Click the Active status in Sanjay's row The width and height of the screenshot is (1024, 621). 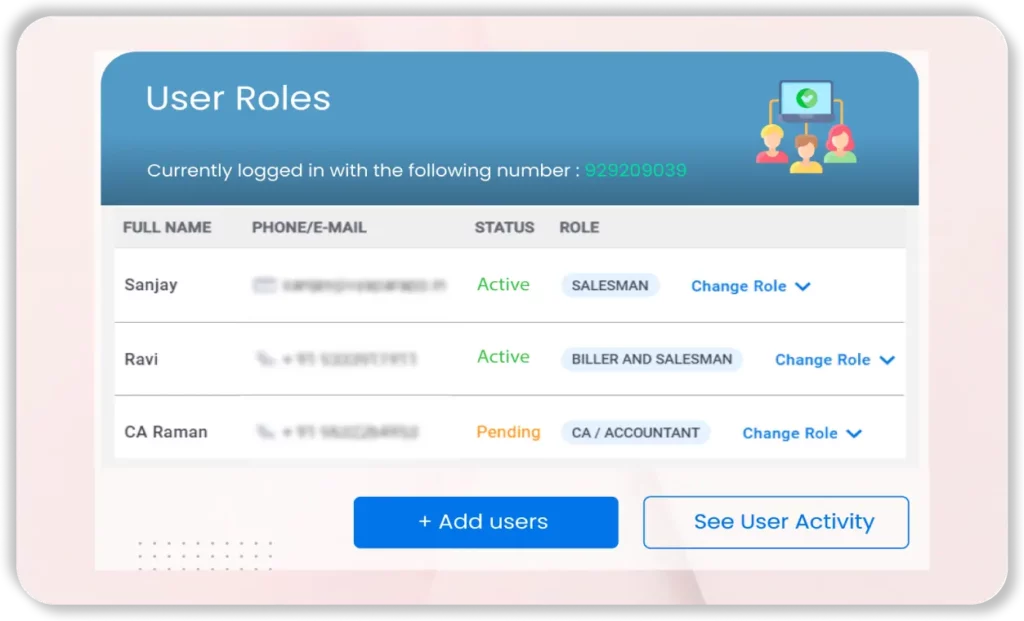coord(503,285)
